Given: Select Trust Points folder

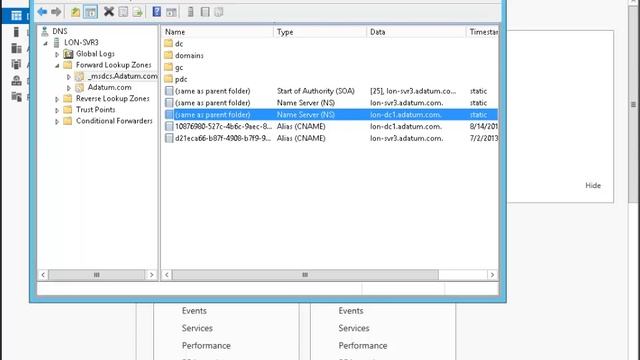Looking at the screenshot, I should point(96,110).
